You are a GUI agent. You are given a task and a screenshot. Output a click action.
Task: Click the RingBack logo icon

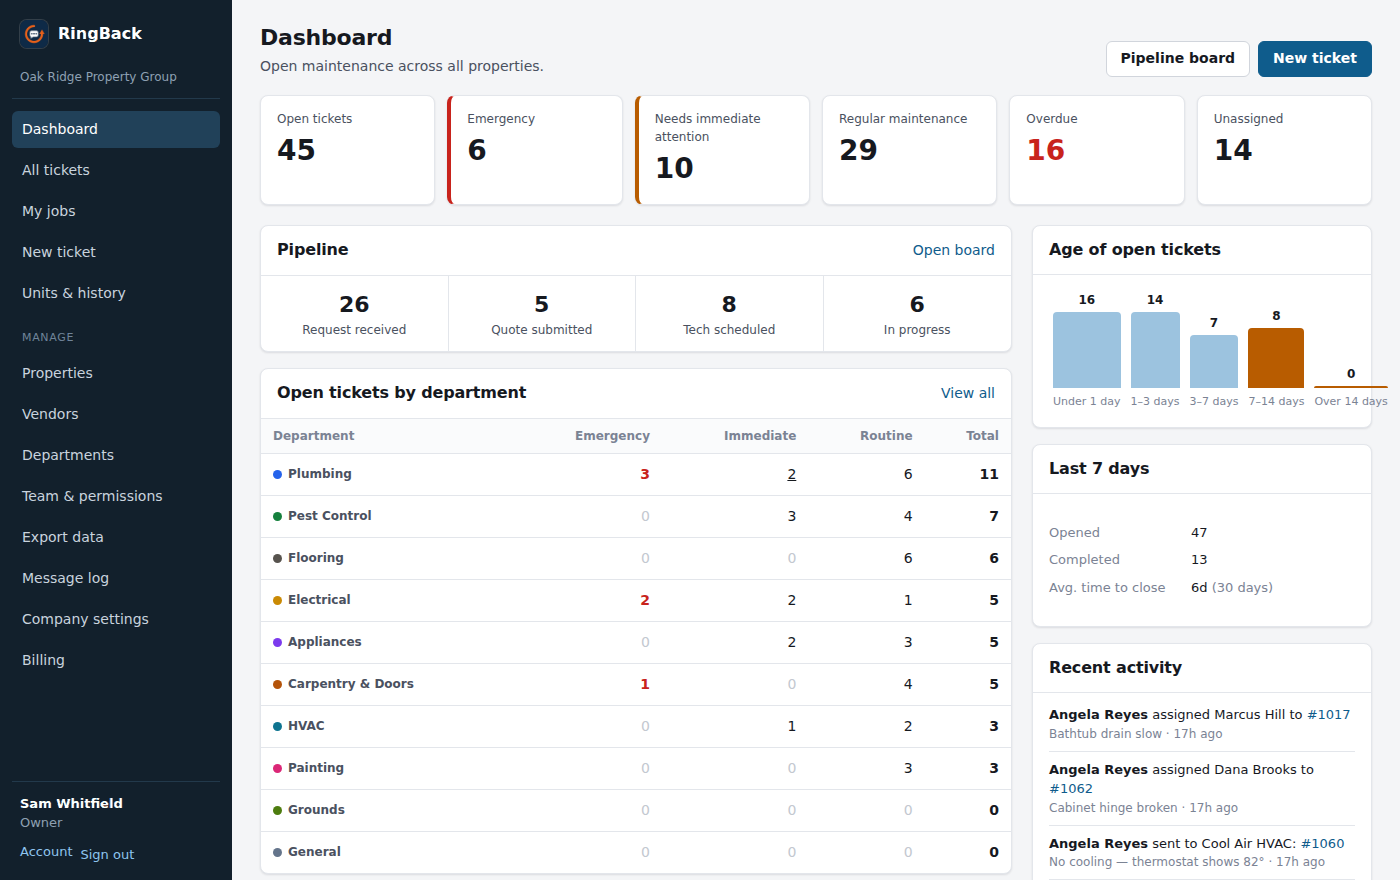34,34
